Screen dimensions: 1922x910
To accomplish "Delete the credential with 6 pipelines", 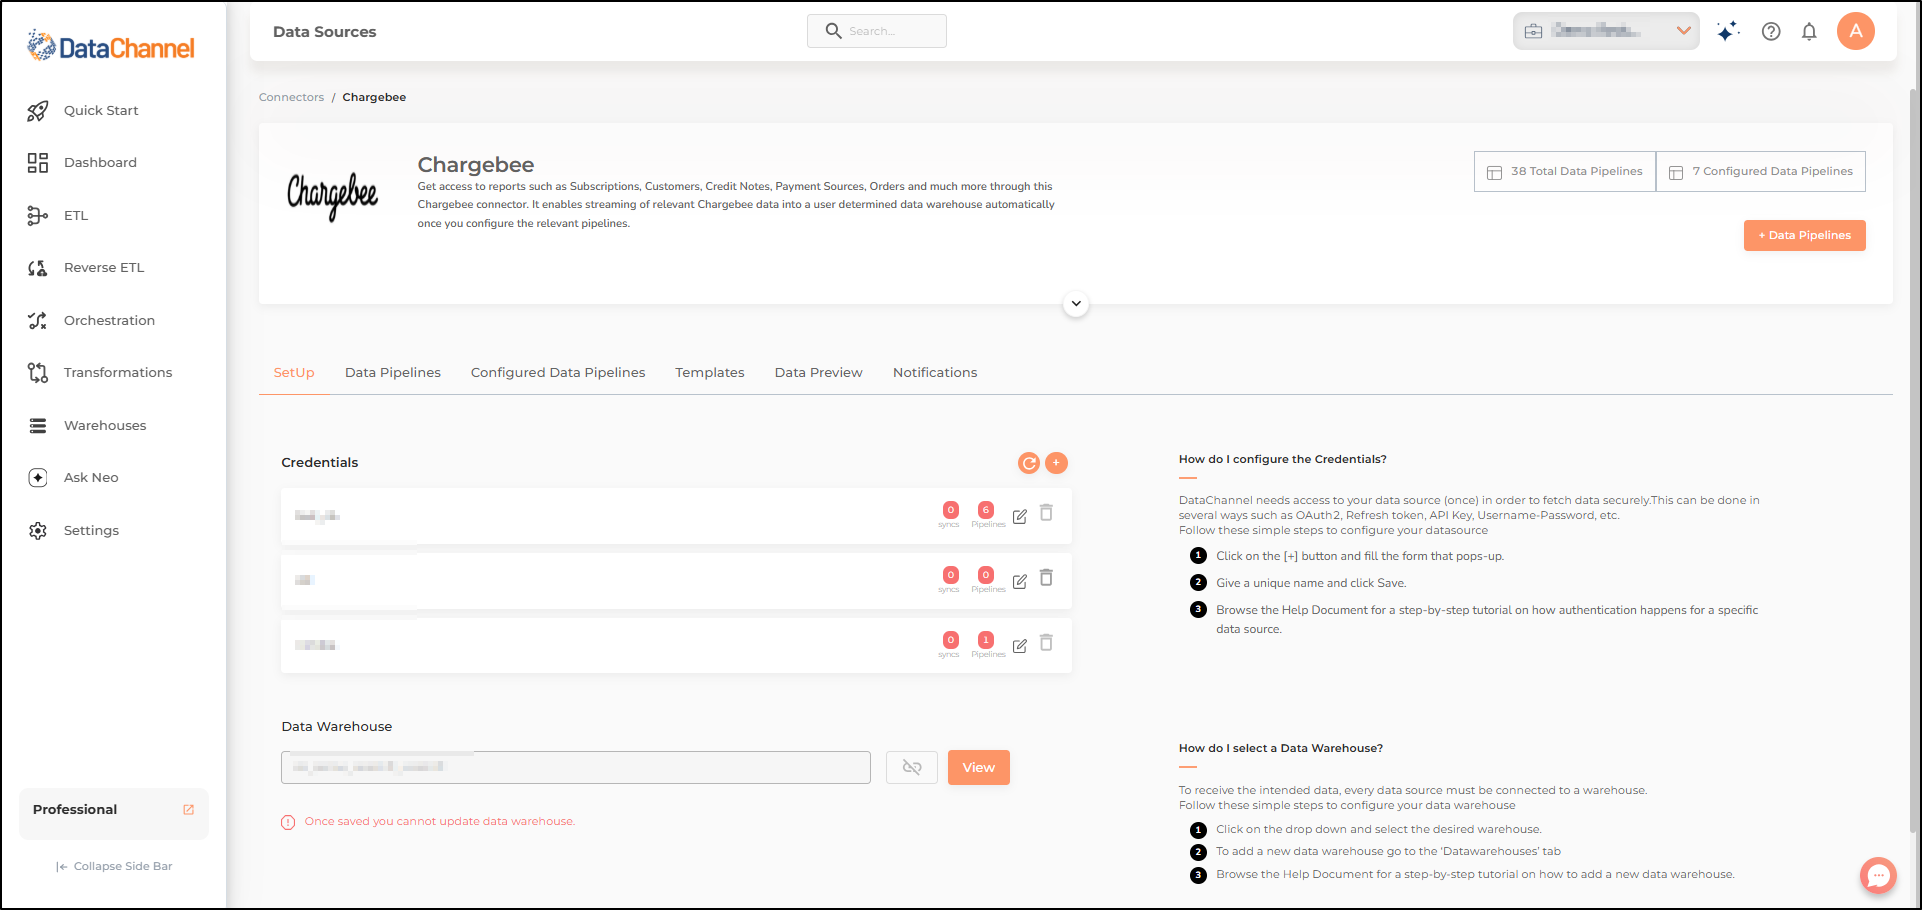I will coord(1046,513).
